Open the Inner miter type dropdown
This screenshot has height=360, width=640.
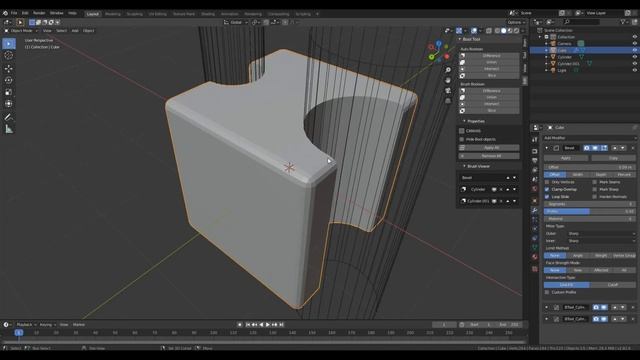click(x=602, y=241)
